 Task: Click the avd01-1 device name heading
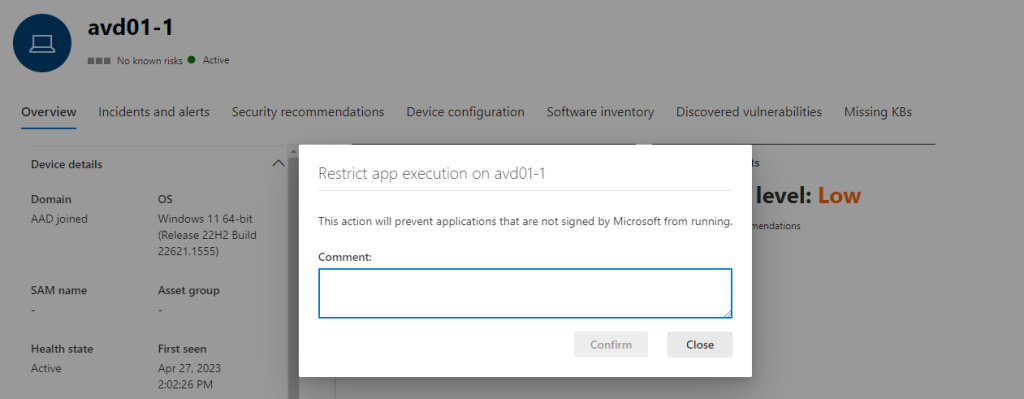tap(130, 27)
